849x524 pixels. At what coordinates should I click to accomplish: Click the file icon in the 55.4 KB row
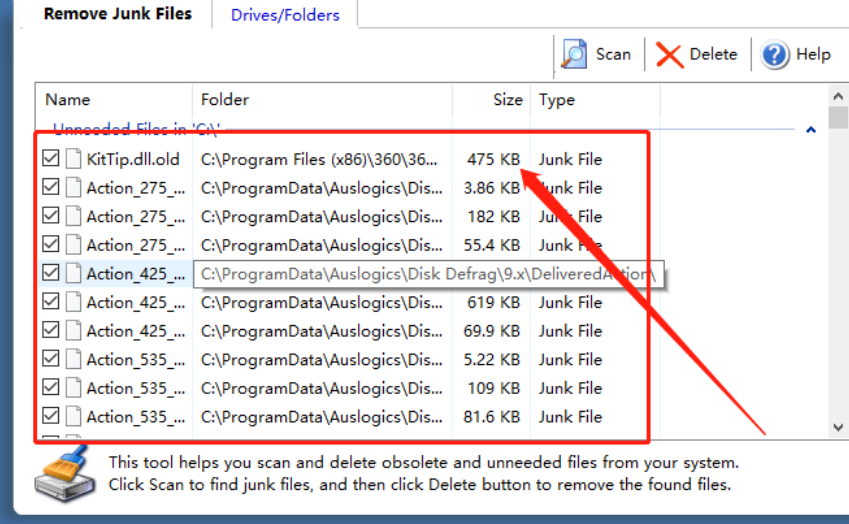[74, 245]
